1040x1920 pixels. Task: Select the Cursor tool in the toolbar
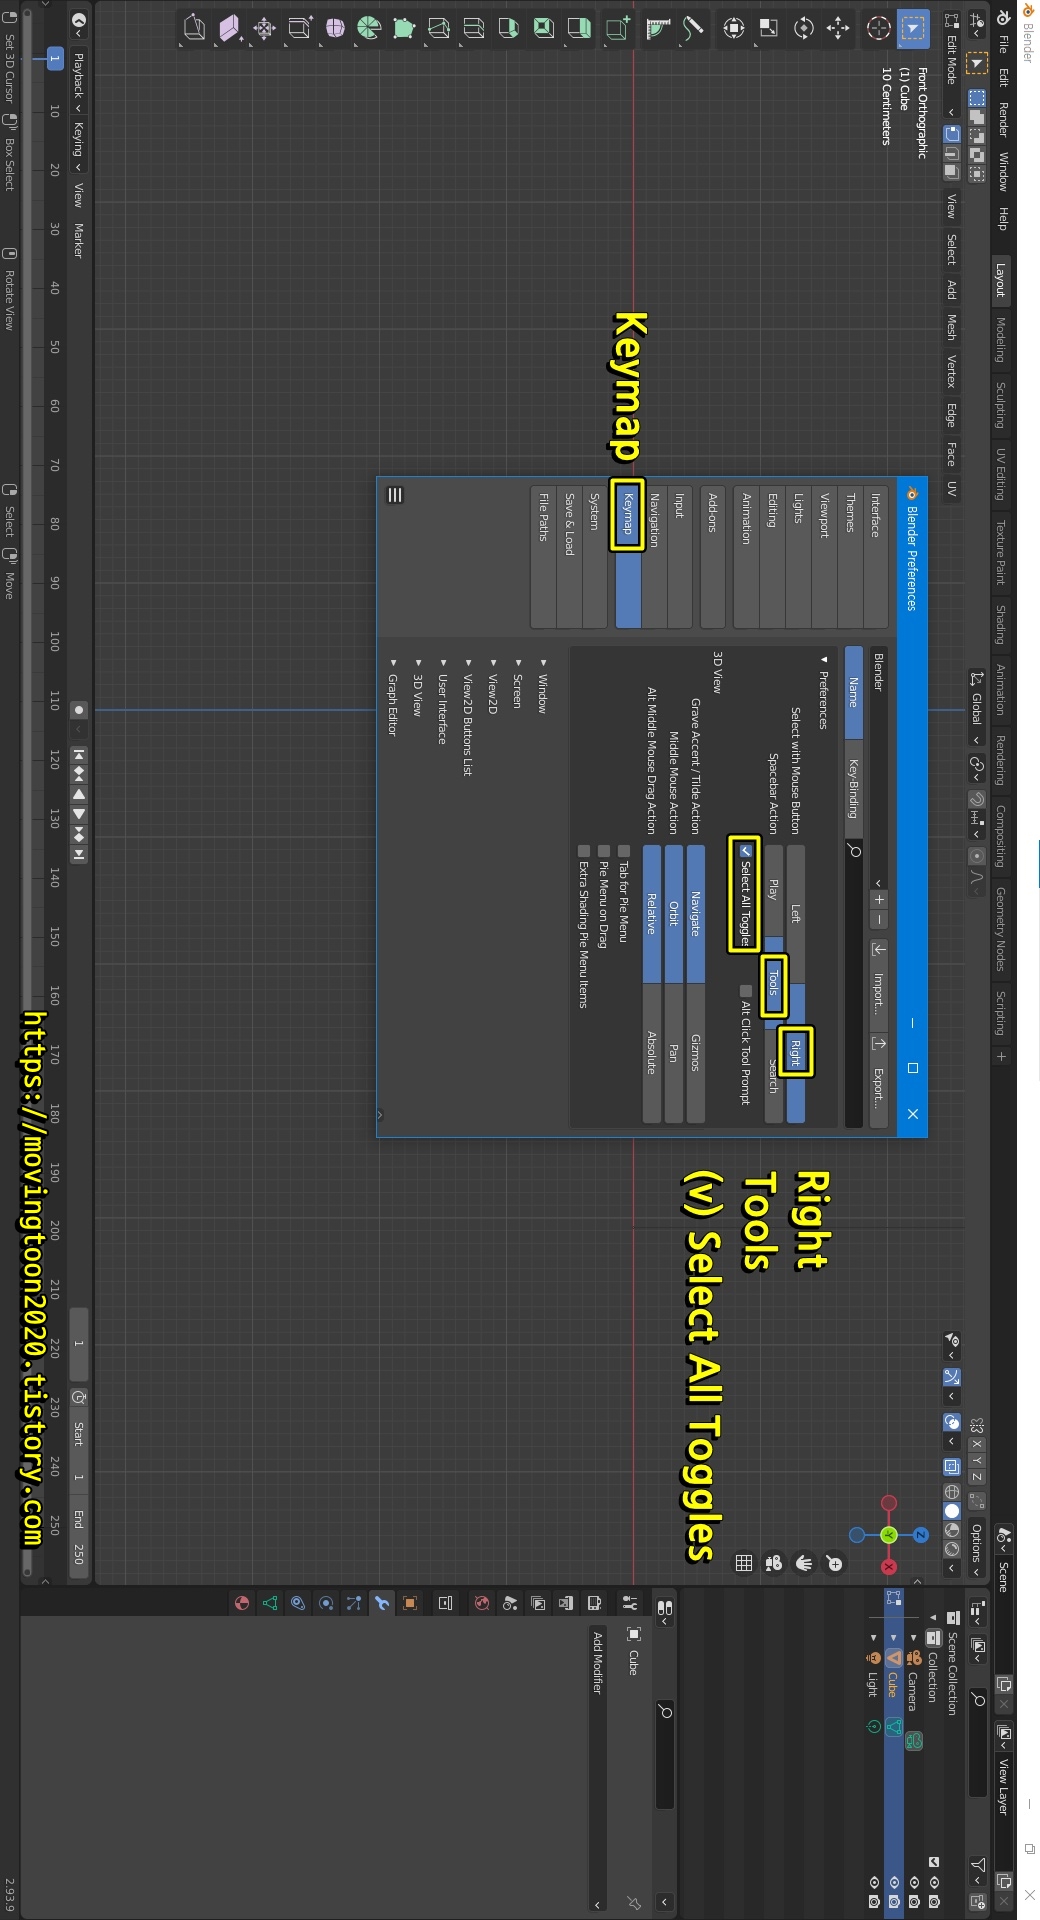(878, 28)
